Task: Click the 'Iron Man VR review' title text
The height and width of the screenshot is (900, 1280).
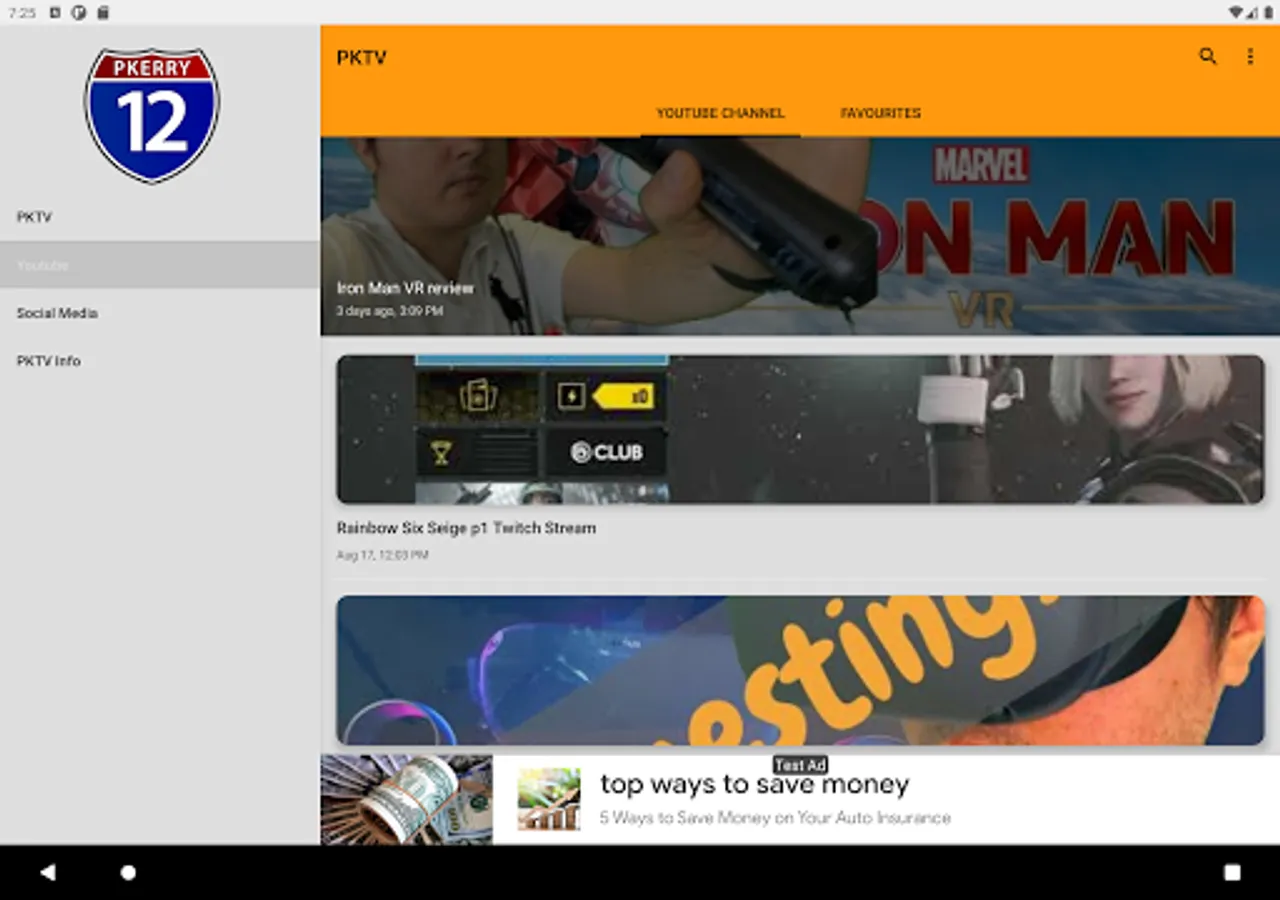Action: click(x=405, y=288)
